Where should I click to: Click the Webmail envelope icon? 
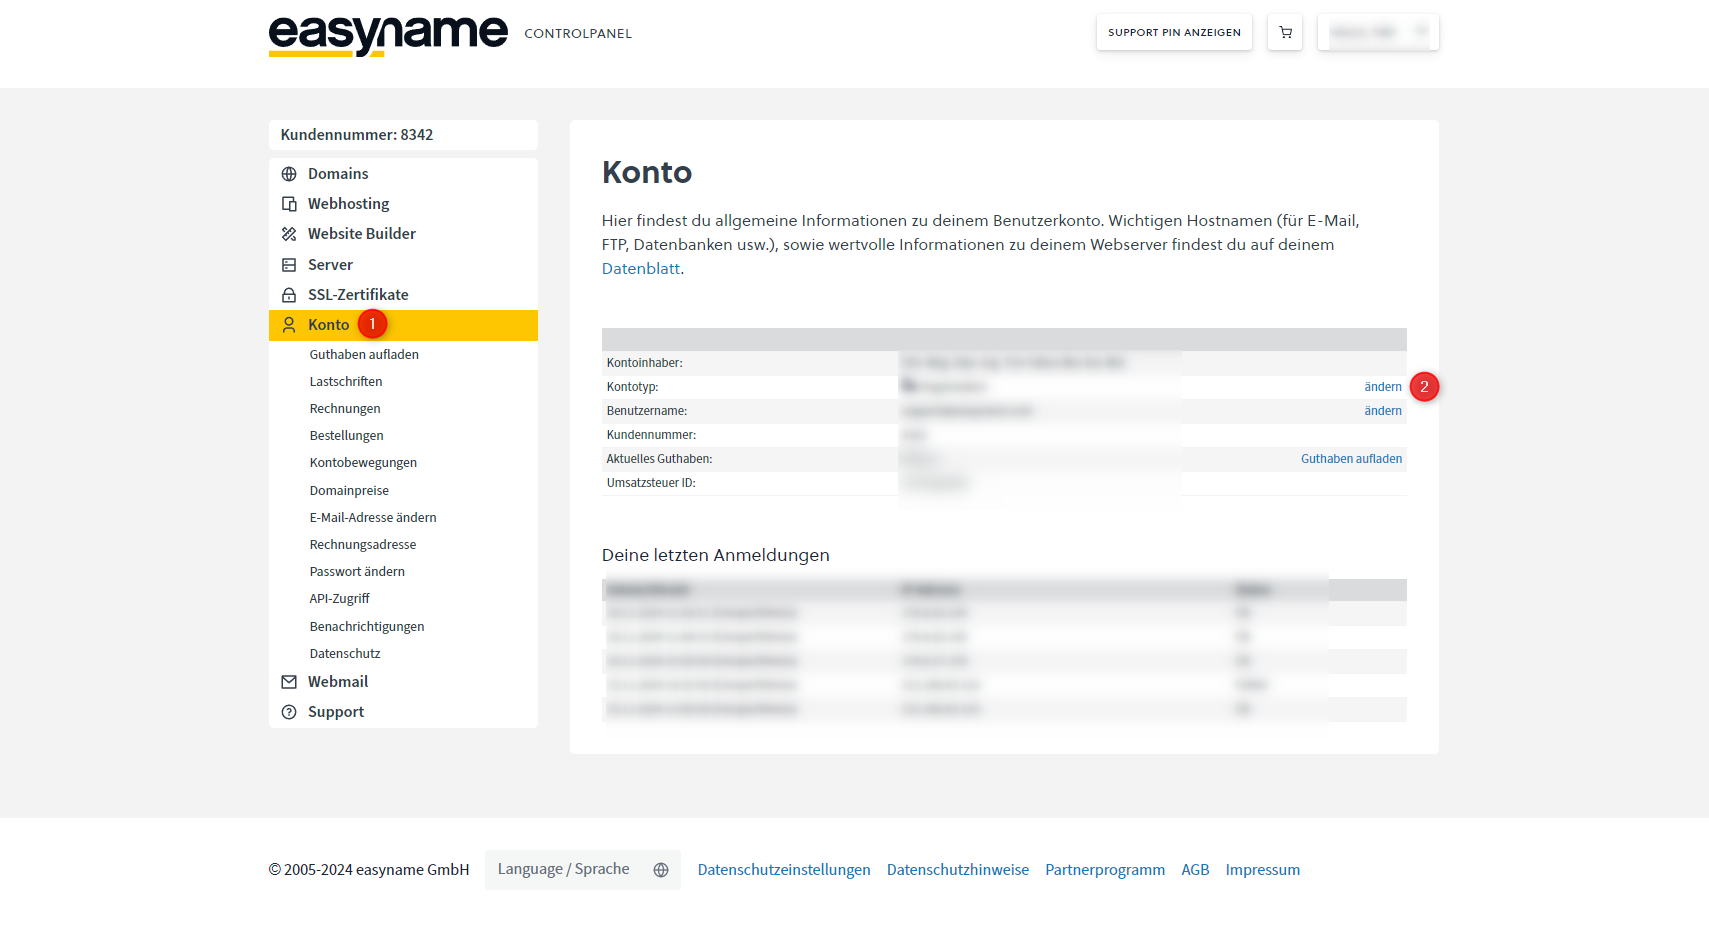(x=289, y=681)
